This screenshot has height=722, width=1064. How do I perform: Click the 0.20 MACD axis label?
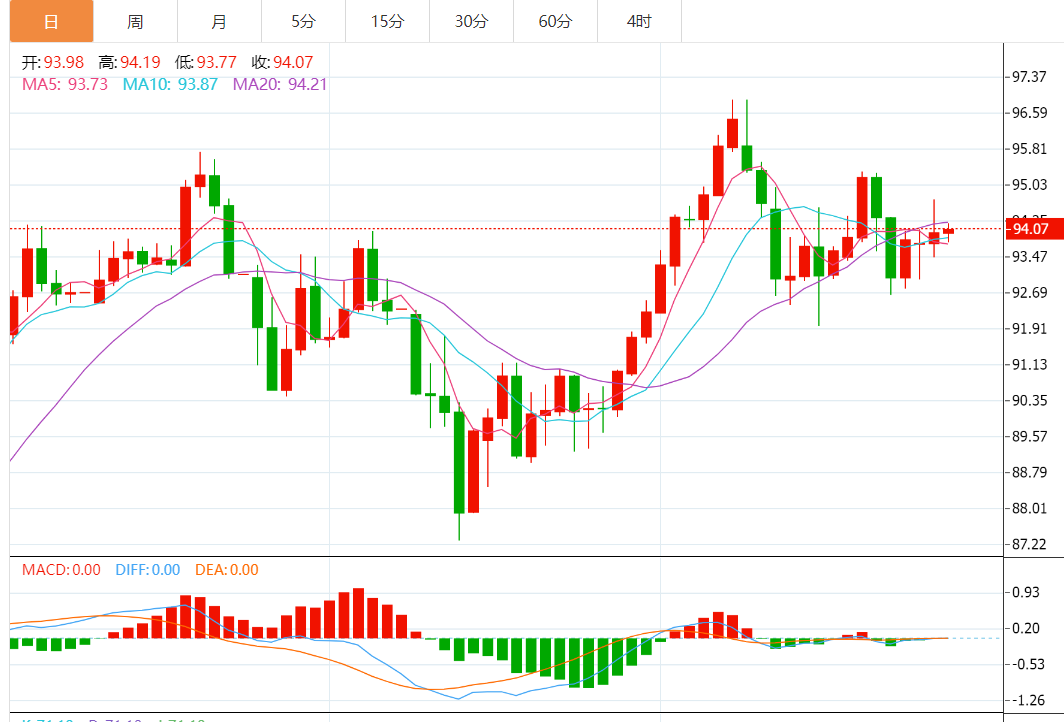tap(1025, 628)
